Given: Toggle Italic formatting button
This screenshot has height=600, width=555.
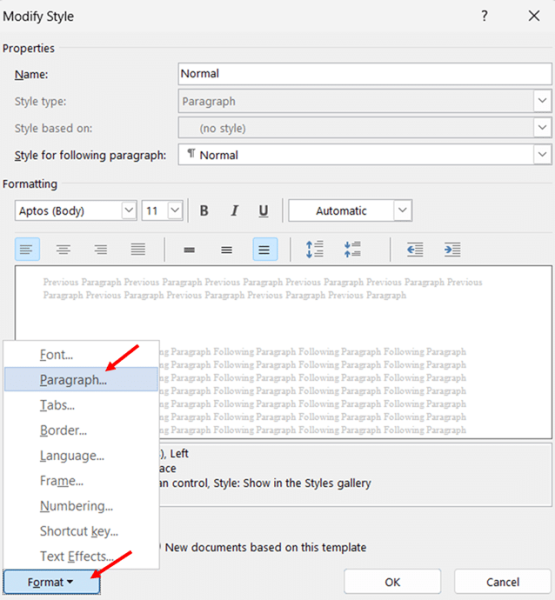Looking at the screenshot, I should tap(234, 210).
